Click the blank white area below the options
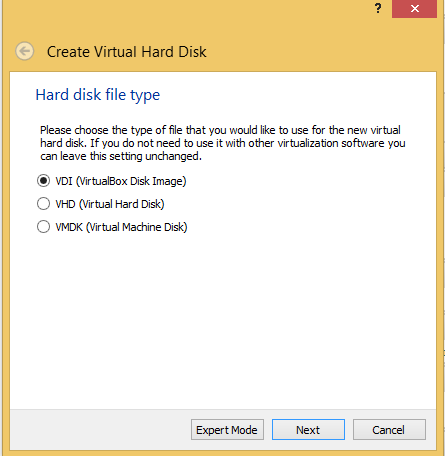Viewport: 445px width, 456px height. (x=223, y=320)
